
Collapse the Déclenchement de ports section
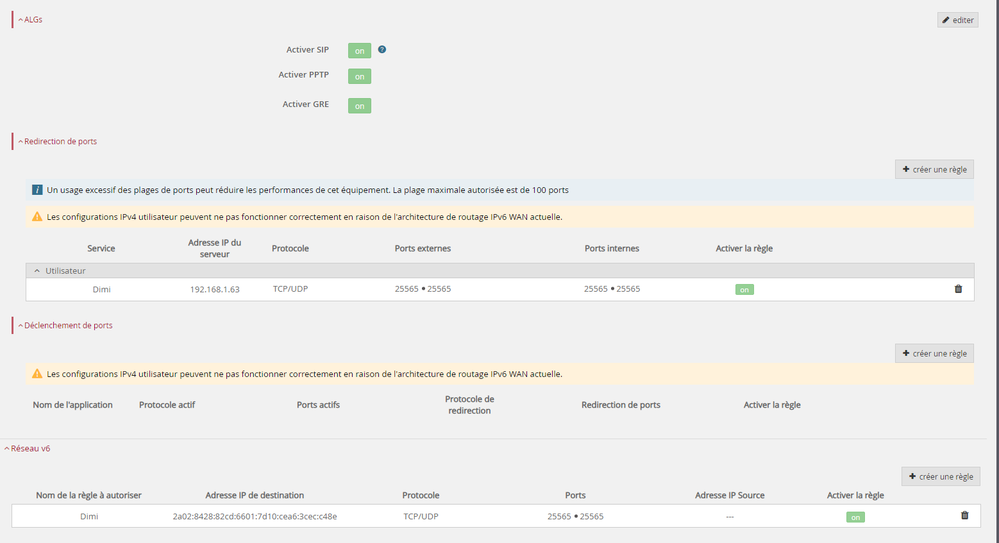tap(63, 325)
